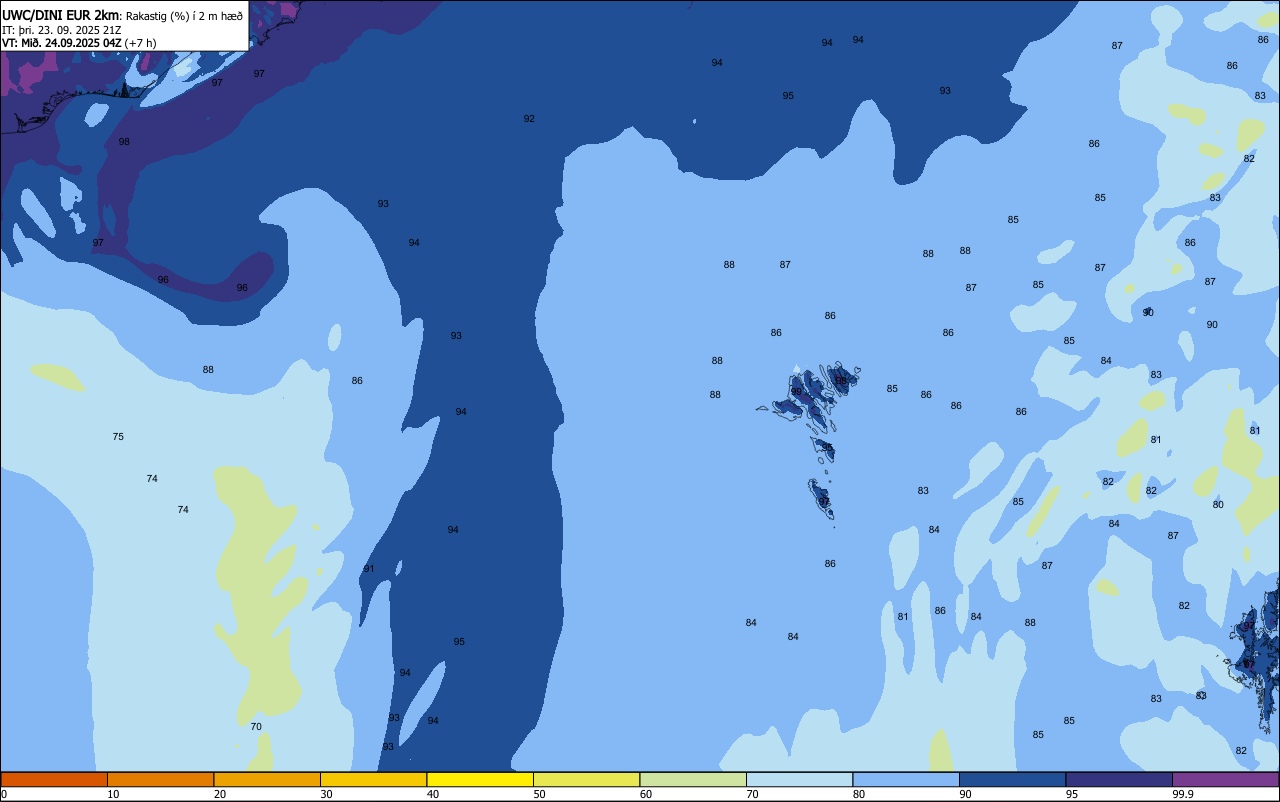The image size is (1280, 802).
Task: Click the 60–70 pale green legend swatch
Action: point(693,779)
